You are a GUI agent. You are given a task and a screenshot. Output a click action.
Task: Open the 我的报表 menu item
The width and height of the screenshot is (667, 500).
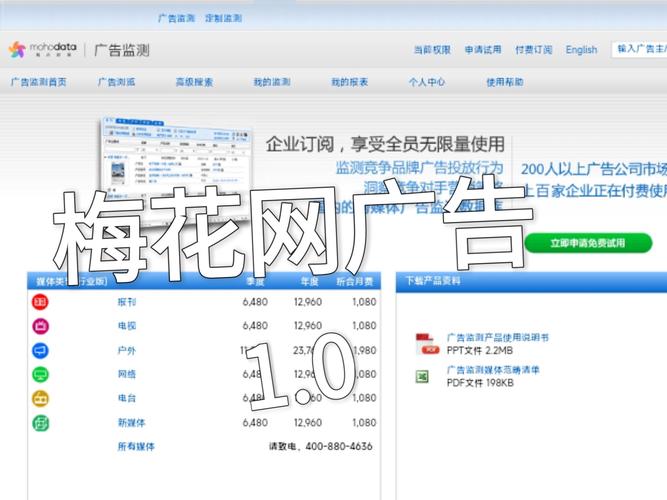point(350,82)
